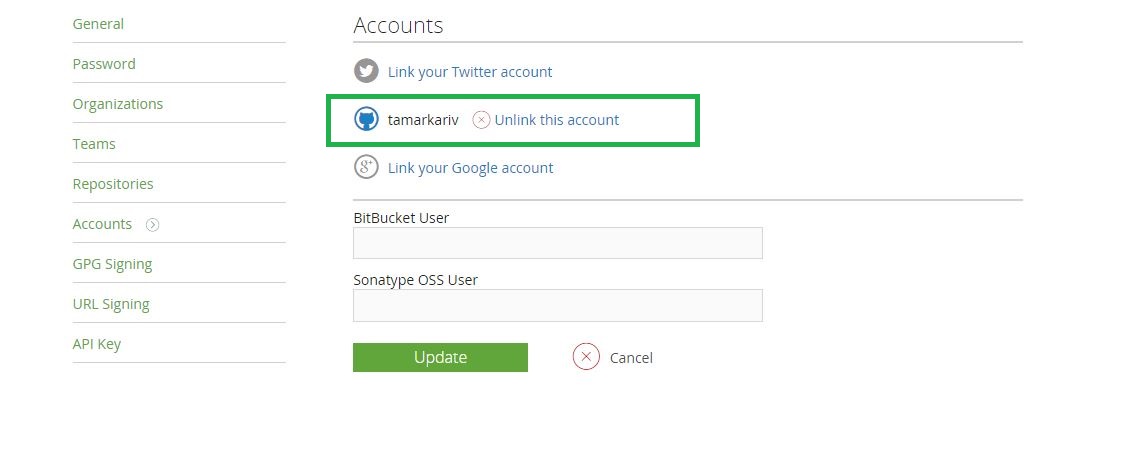Viewport: 1124px width, 474px height.
Task: Navigate to Teams settings
Action: pyautogui.click(x=94, y=144)
